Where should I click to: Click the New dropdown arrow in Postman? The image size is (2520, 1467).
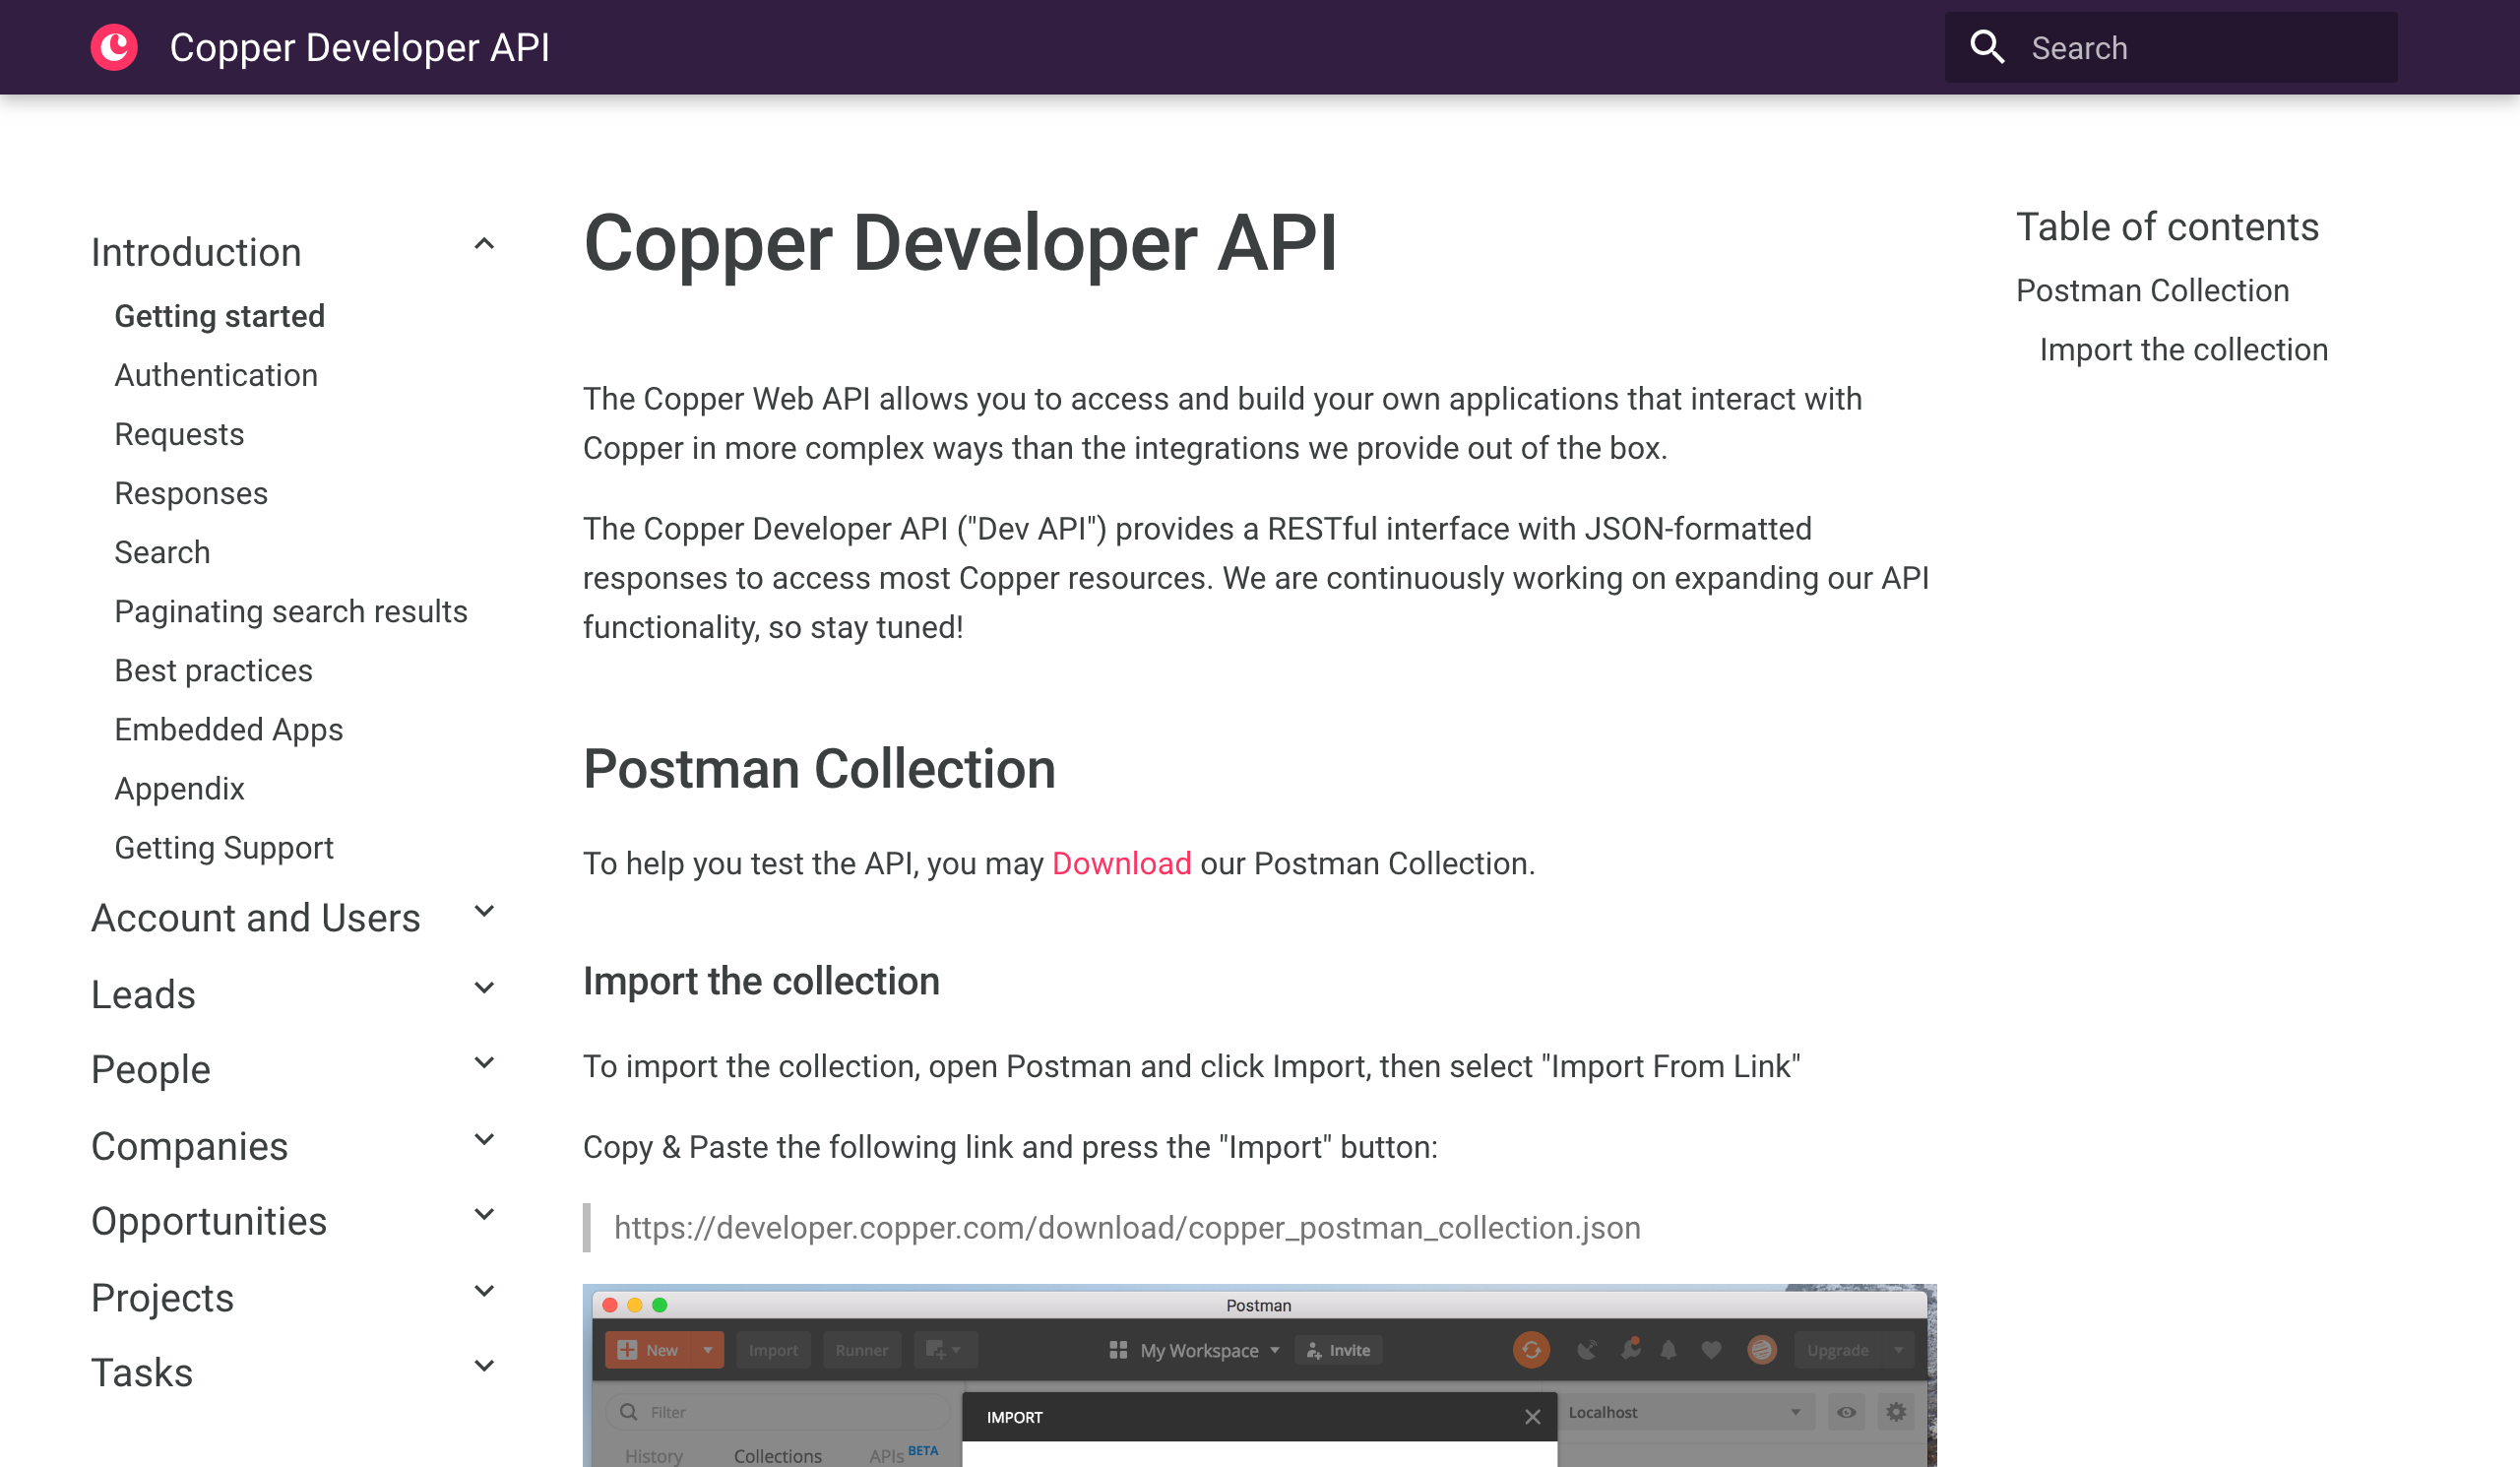tap(708, 1350)
